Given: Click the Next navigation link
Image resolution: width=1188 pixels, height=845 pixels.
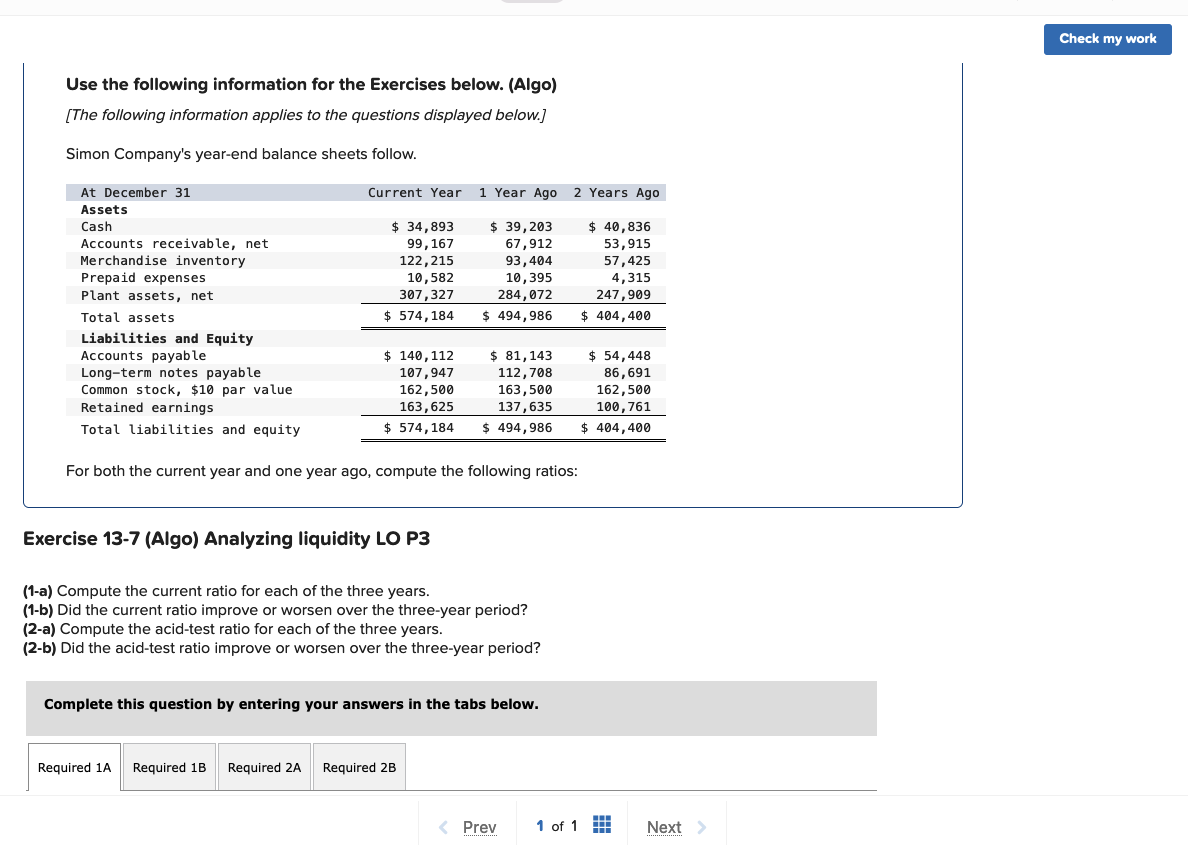Looking at the screenshot, I should [x=664, y=827].
